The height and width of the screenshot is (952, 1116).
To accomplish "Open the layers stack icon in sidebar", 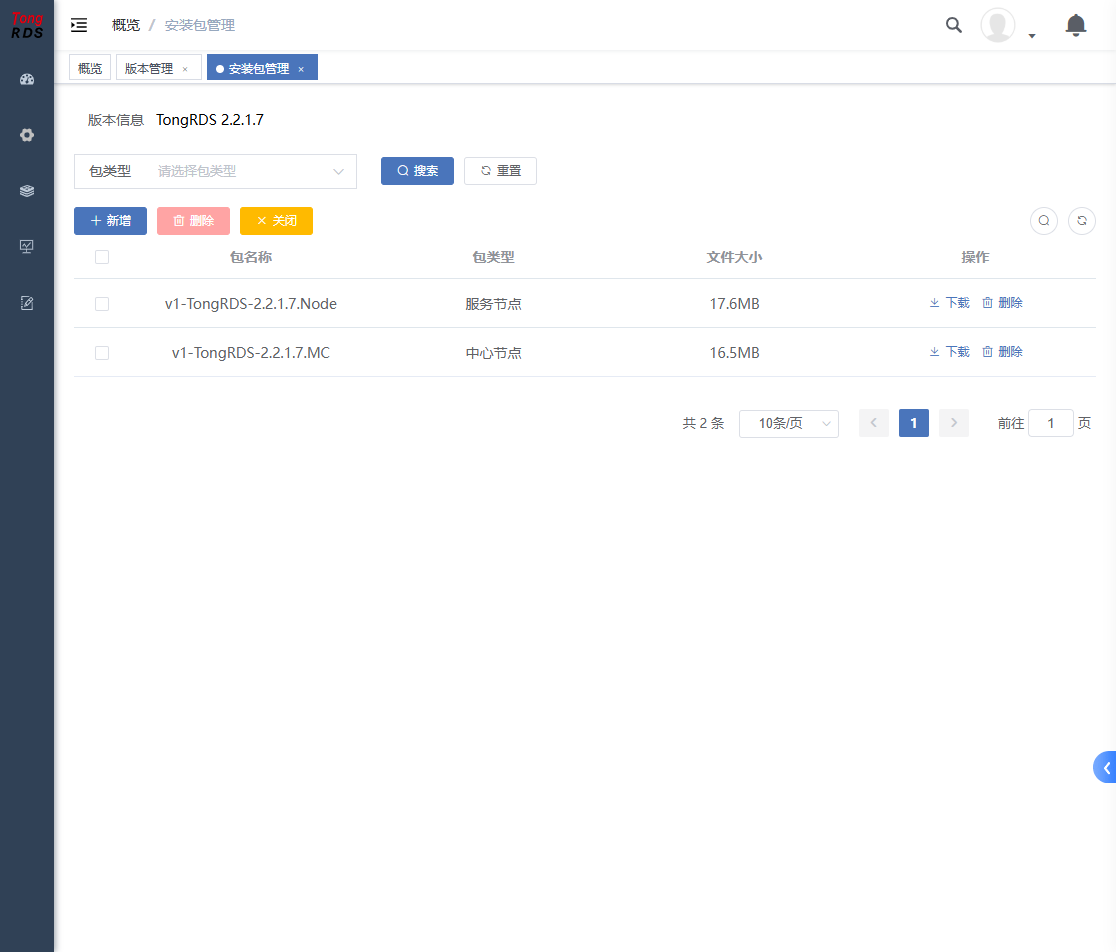I will [x=27, y=191].
